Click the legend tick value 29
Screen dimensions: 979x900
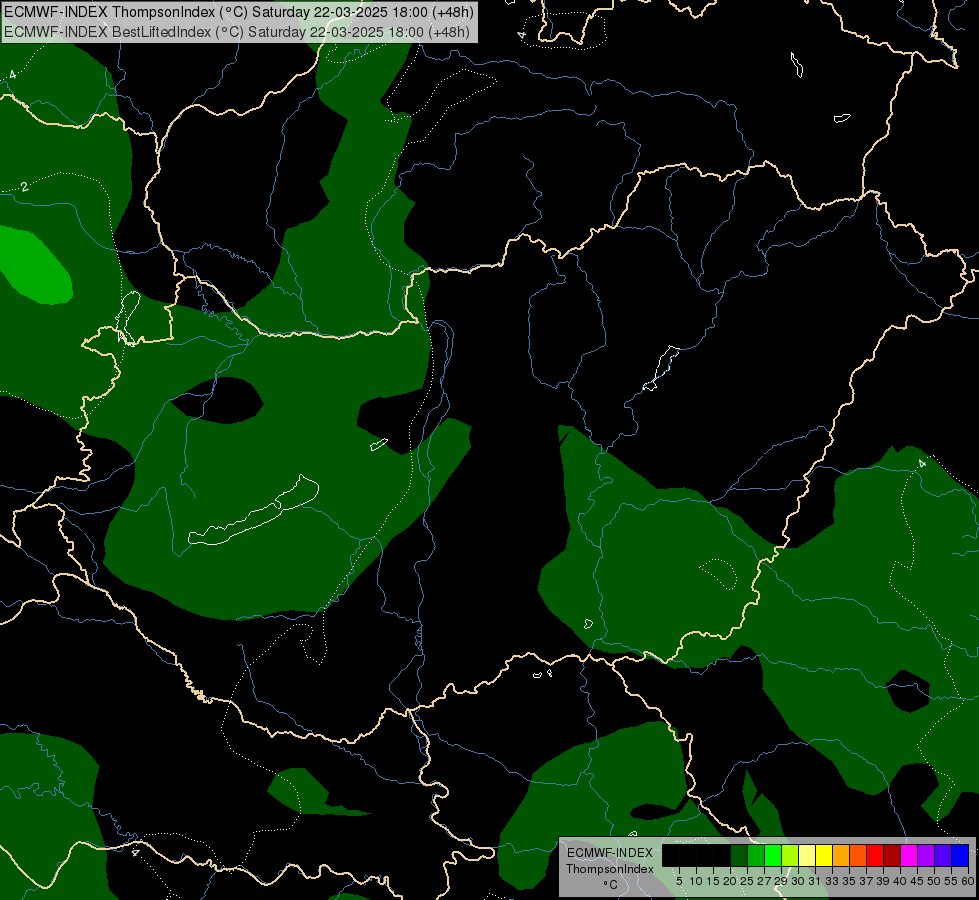781,881
